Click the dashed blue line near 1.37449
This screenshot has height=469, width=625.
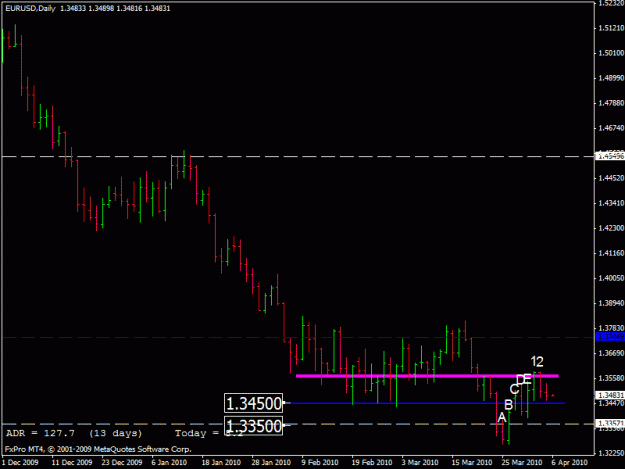pos(298,338)
